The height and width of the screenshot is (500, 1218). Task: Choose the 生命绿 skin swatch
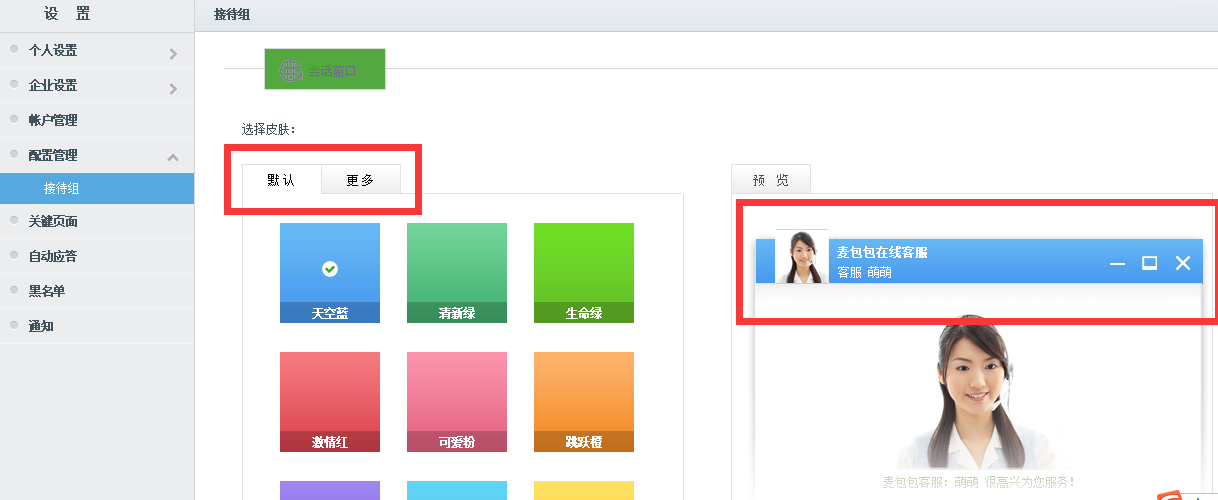584,273
